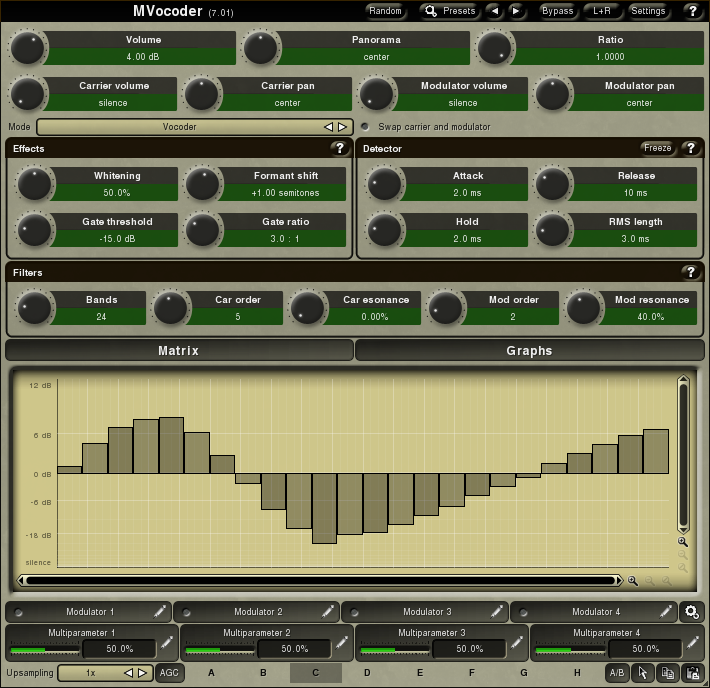Select next Mode with right arrow

[x=342, y=127]
